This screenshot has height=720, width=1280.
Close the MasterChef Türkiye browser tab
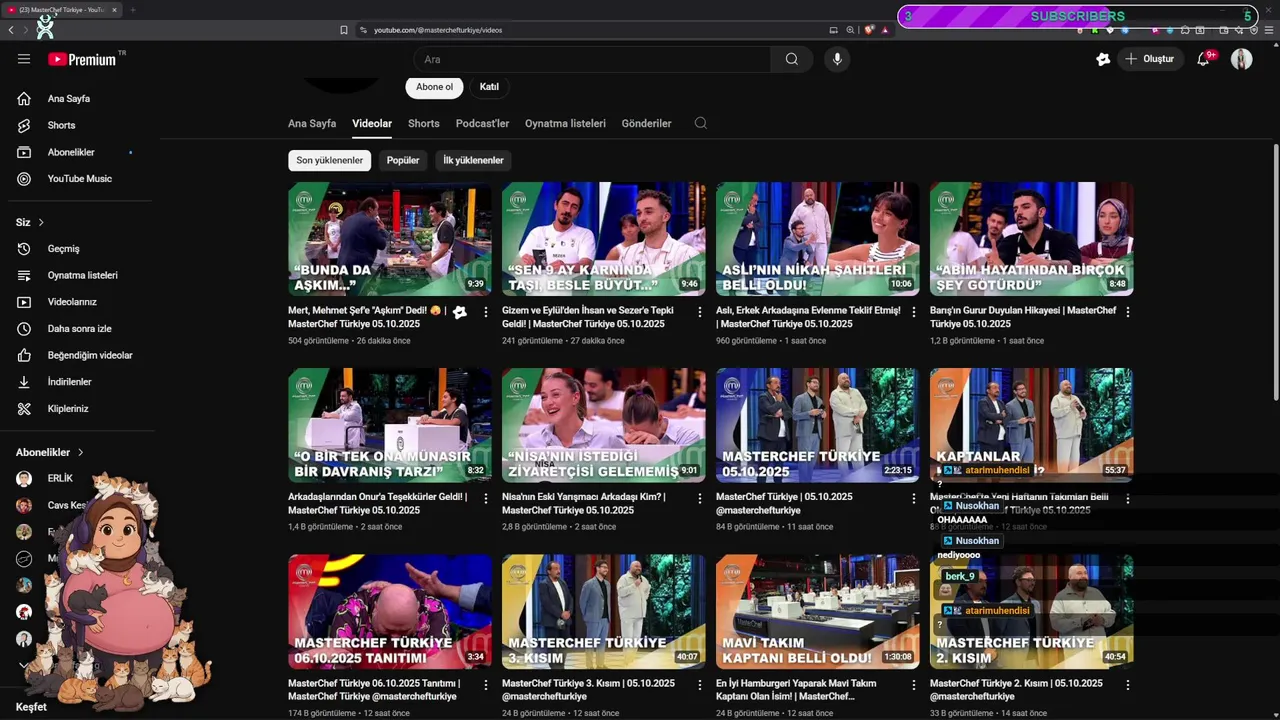click(x=114, y=10)
